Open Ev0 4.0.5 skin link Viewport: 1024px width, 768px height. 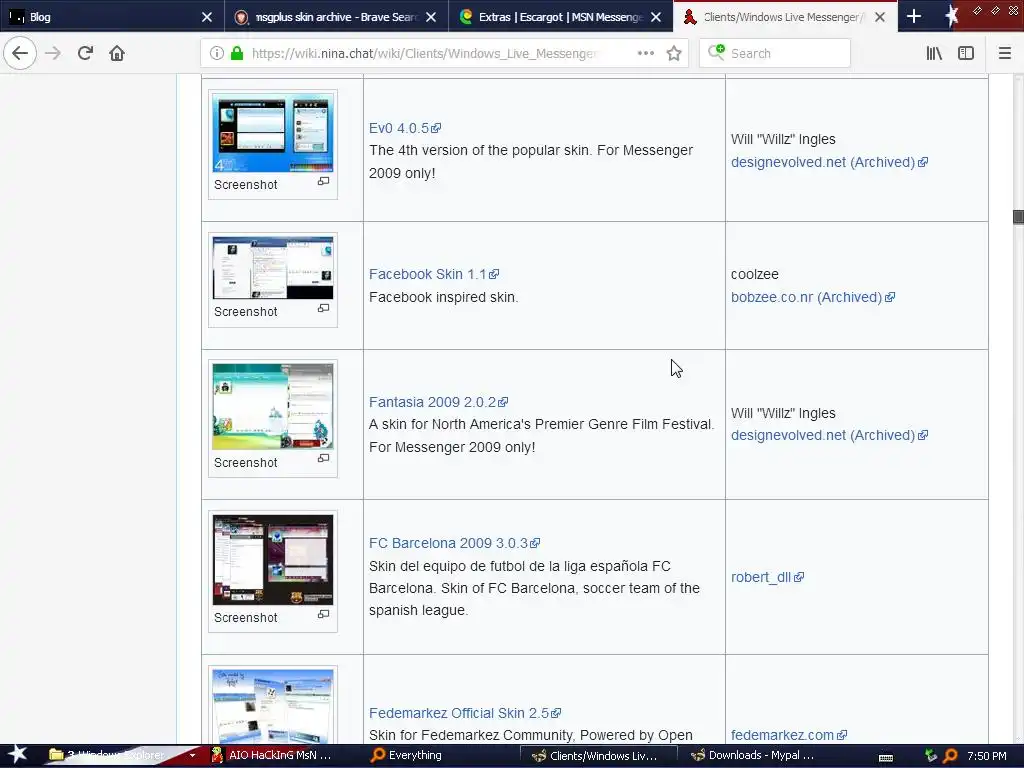coord(405,128)
